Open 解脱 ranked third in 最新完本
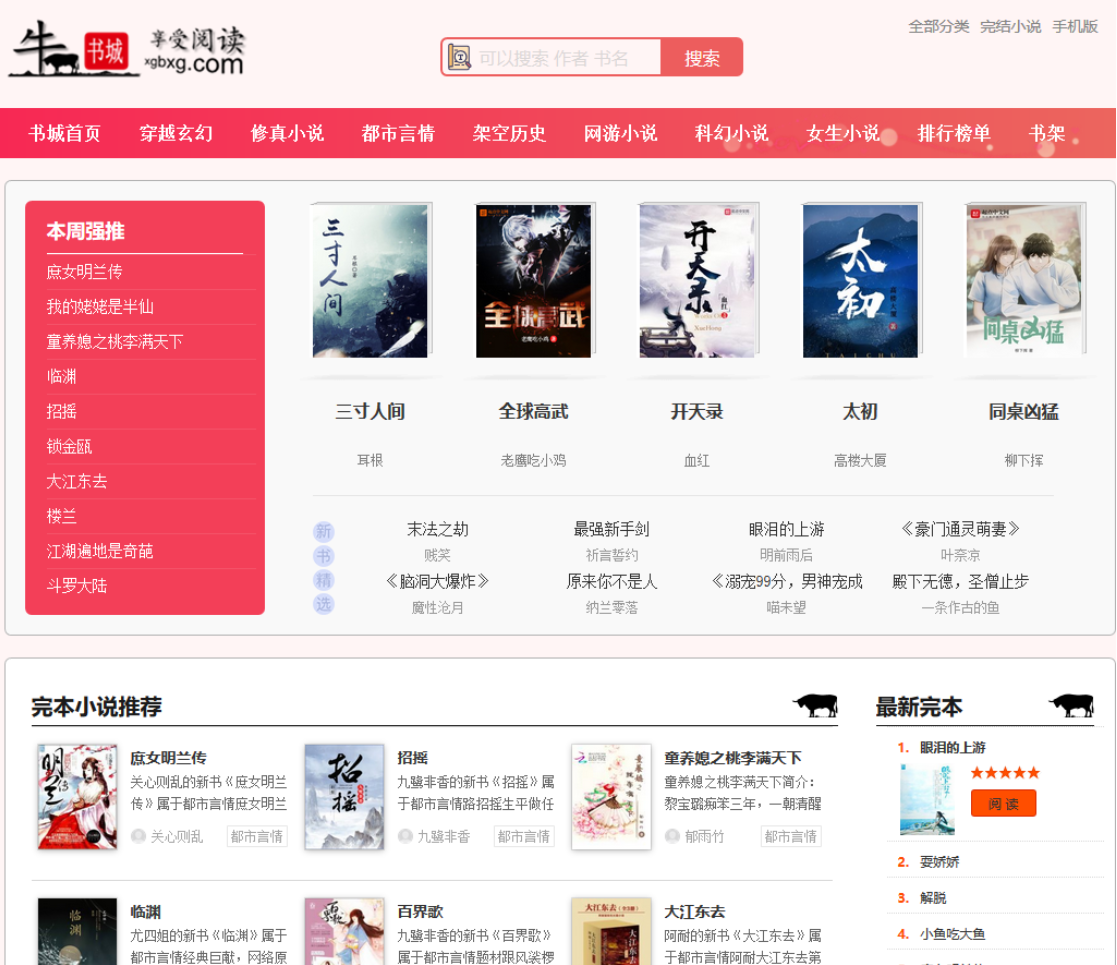Viewport: 1117px width, 965px height. 933,898
